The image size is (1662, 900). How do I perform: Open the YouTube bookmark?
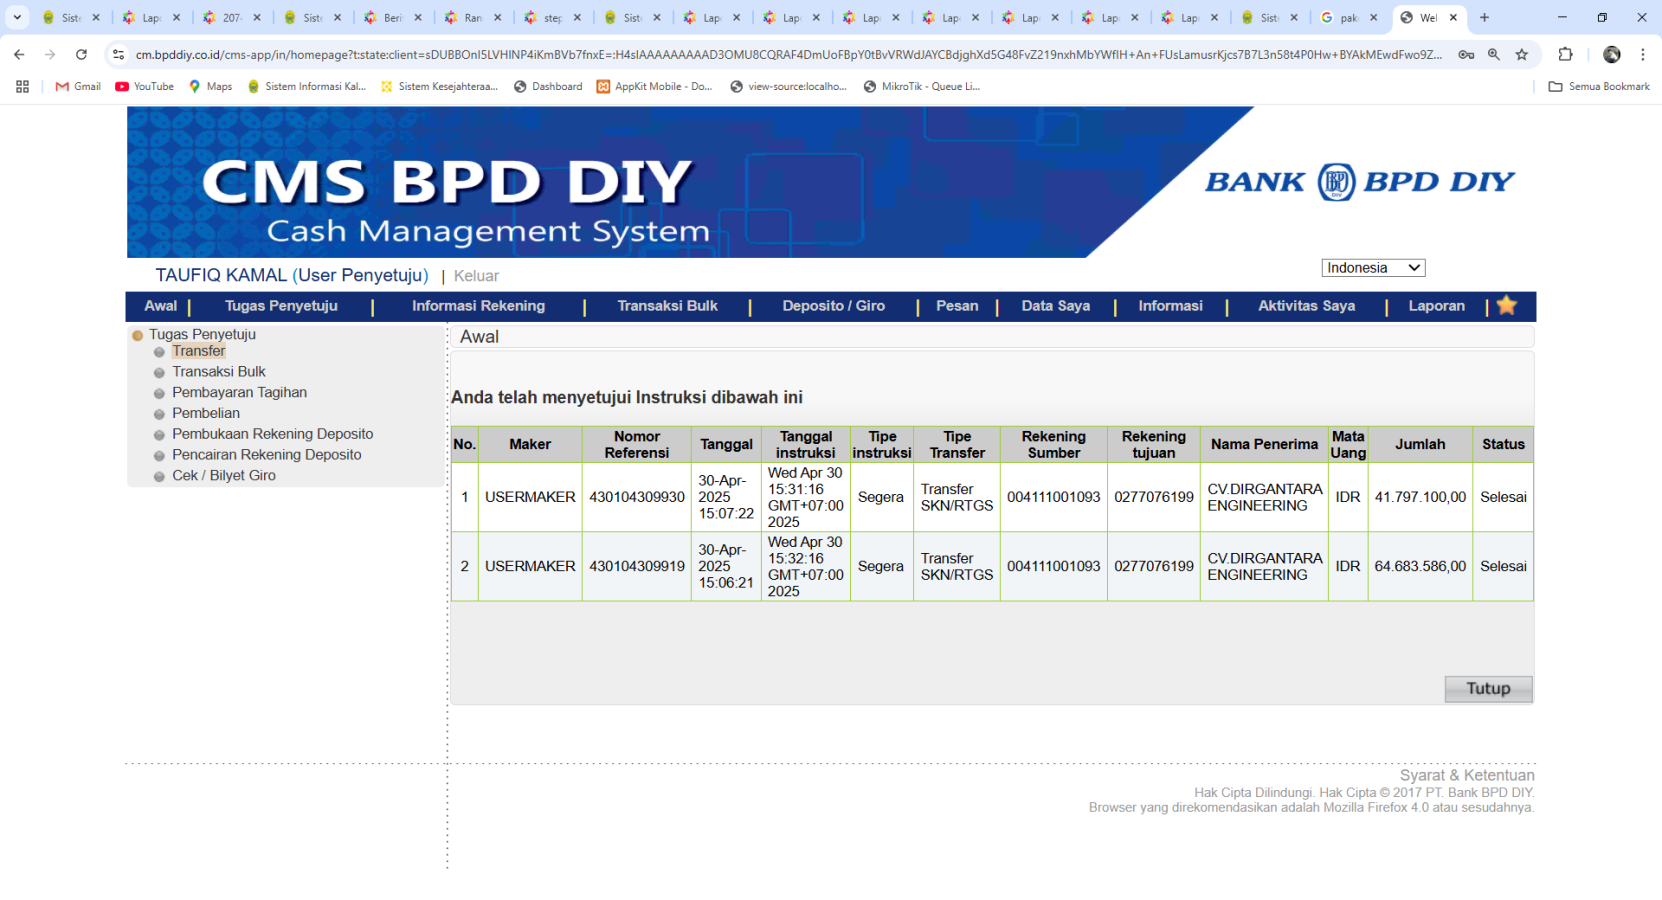144,87
